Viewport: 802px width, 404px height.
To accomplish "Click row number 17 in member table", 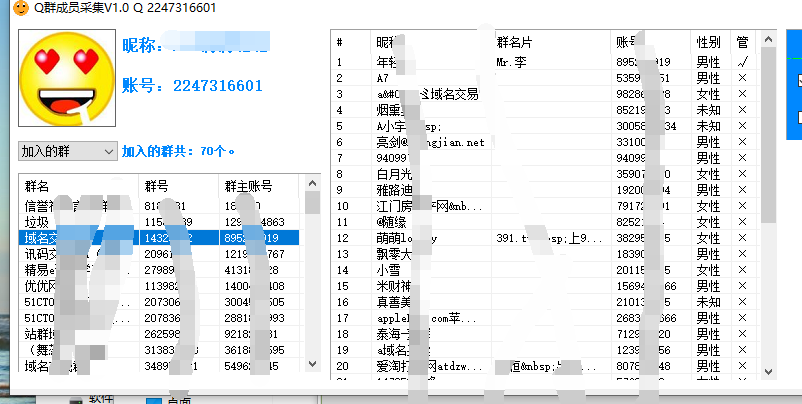I will [x=342, y=318].
